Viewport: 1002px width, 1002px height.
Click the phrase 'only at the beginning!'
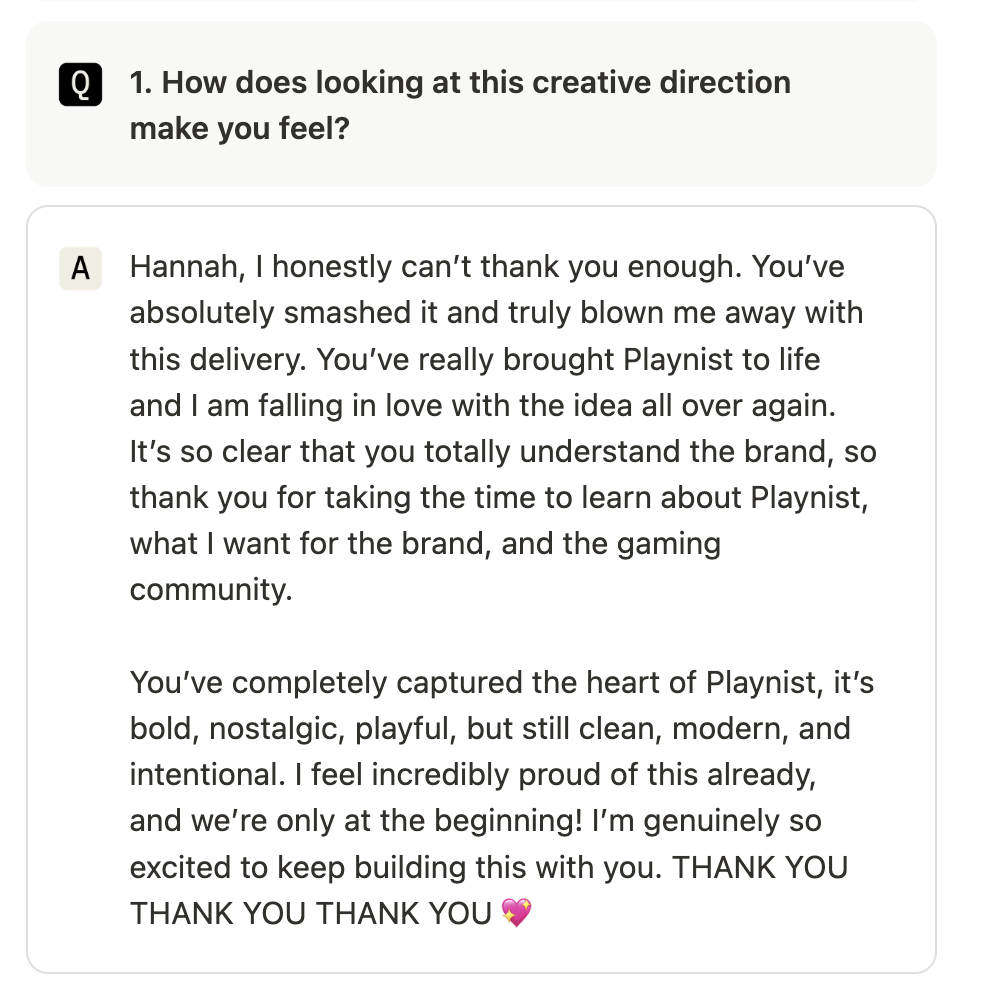(x=429, y=821)
